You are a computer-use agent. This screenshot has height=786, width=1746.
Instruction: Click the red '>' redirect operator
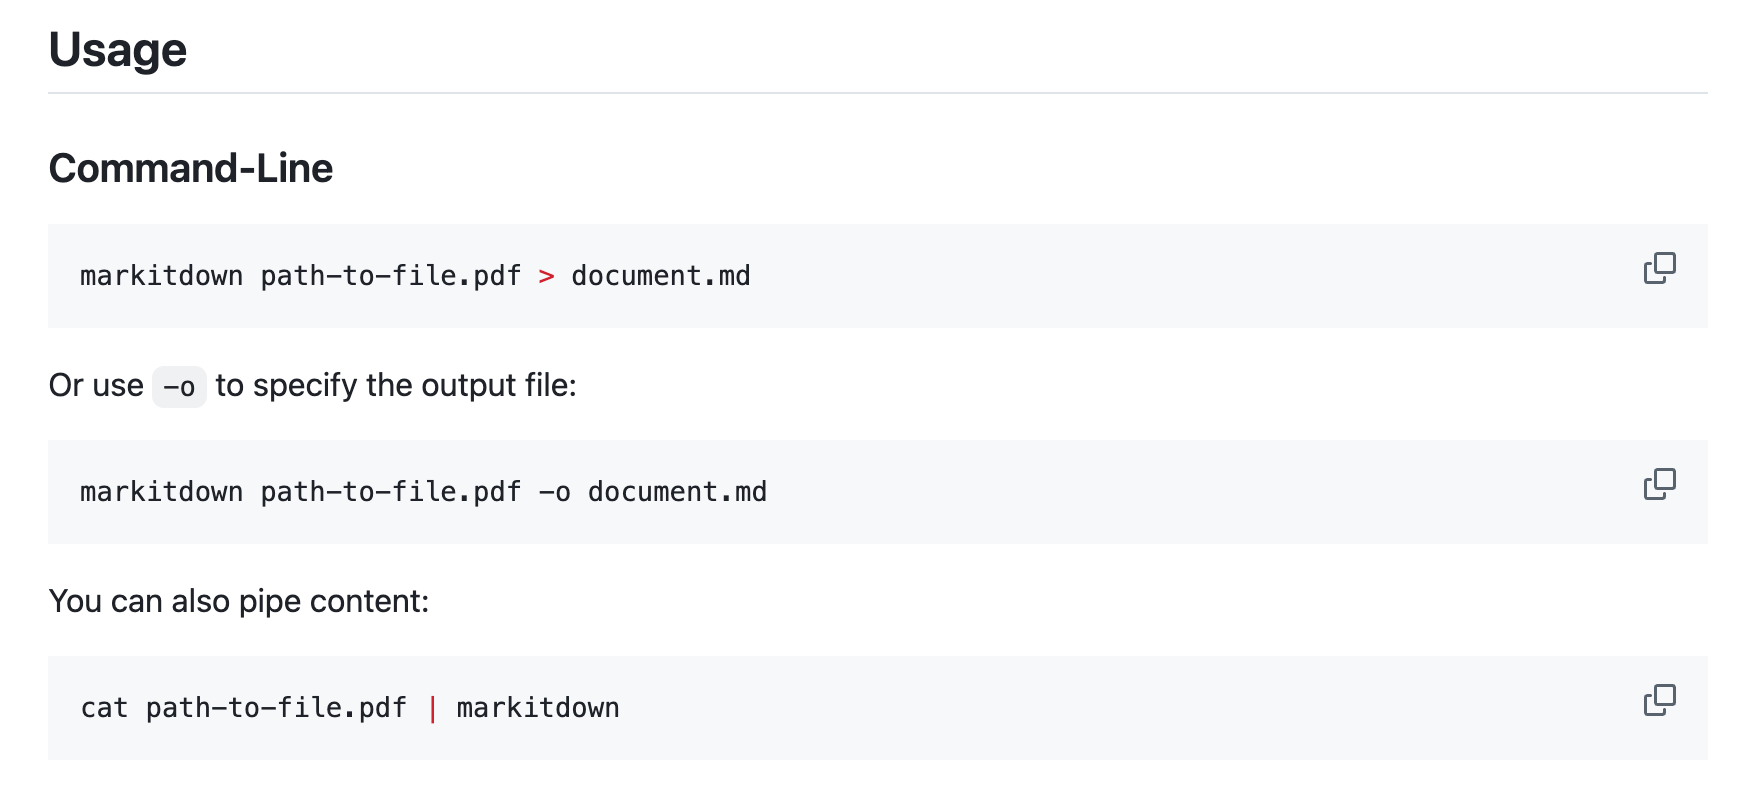(x=546, y=277)
